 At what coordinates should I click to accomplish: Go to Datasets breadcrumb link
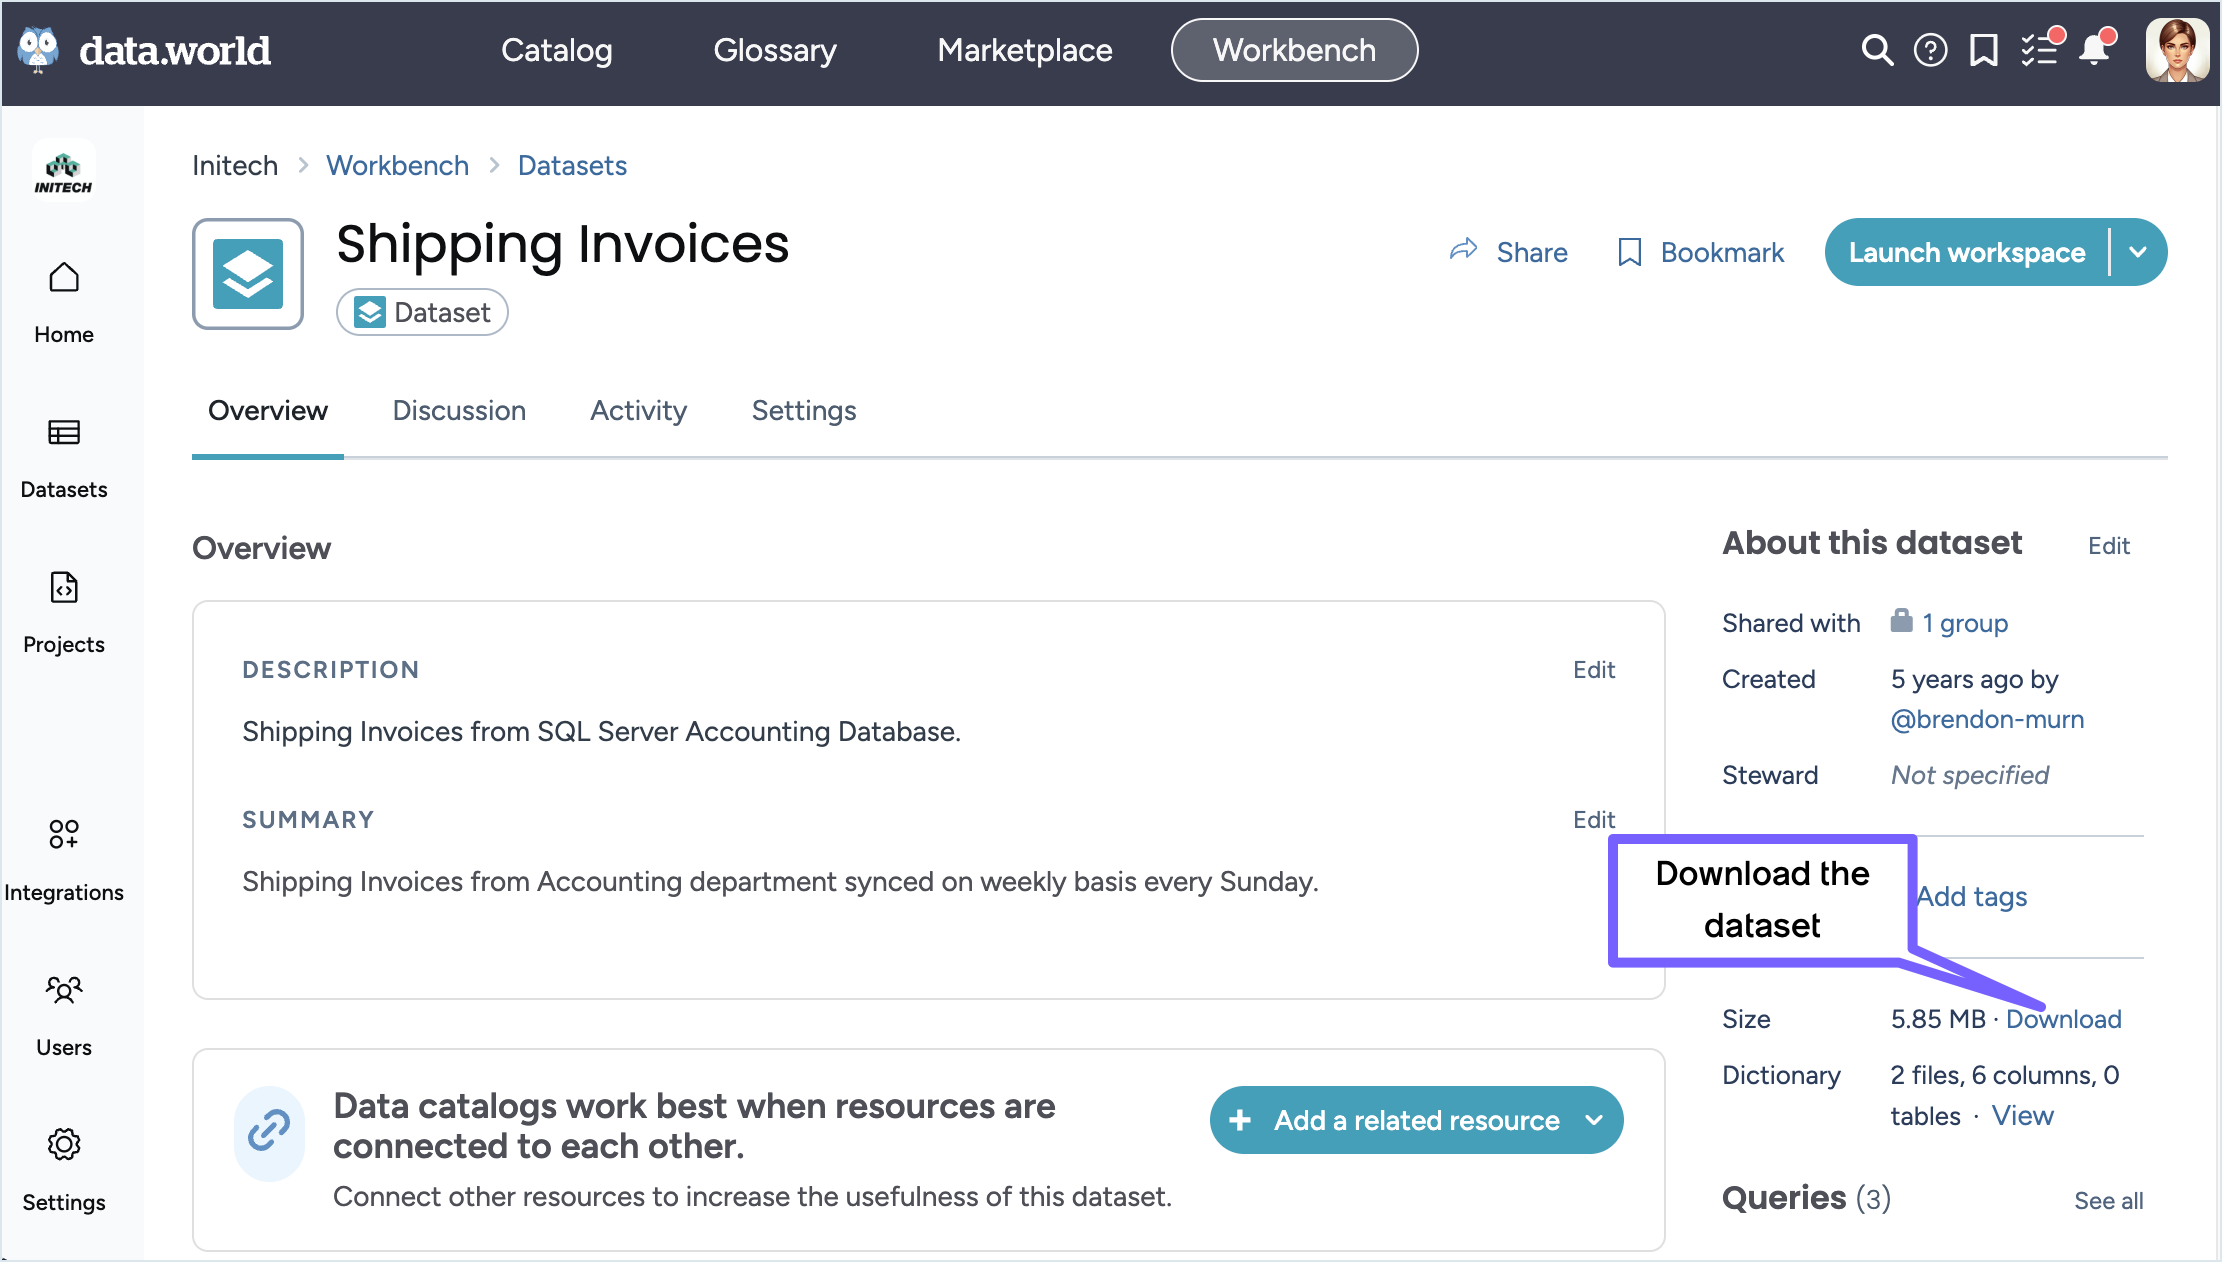[x=572, y=165]
